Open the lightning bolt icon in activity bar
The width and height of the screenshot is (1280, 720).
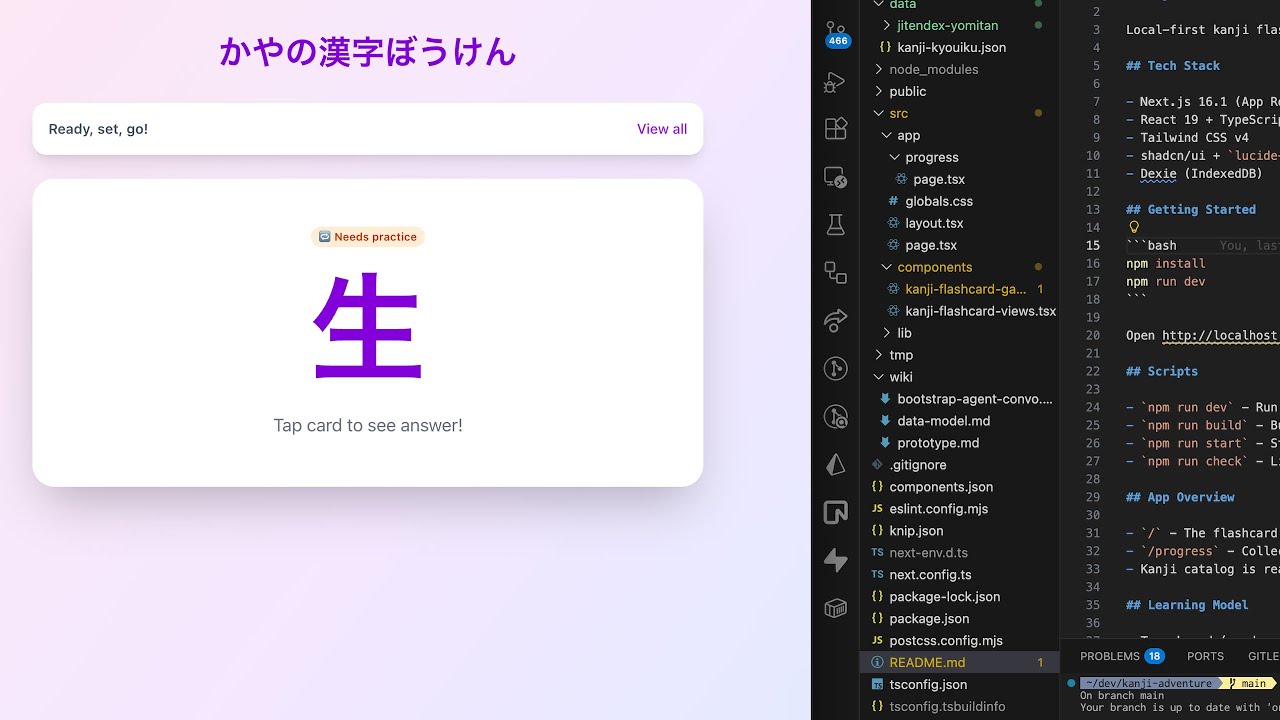pos(835,561)
